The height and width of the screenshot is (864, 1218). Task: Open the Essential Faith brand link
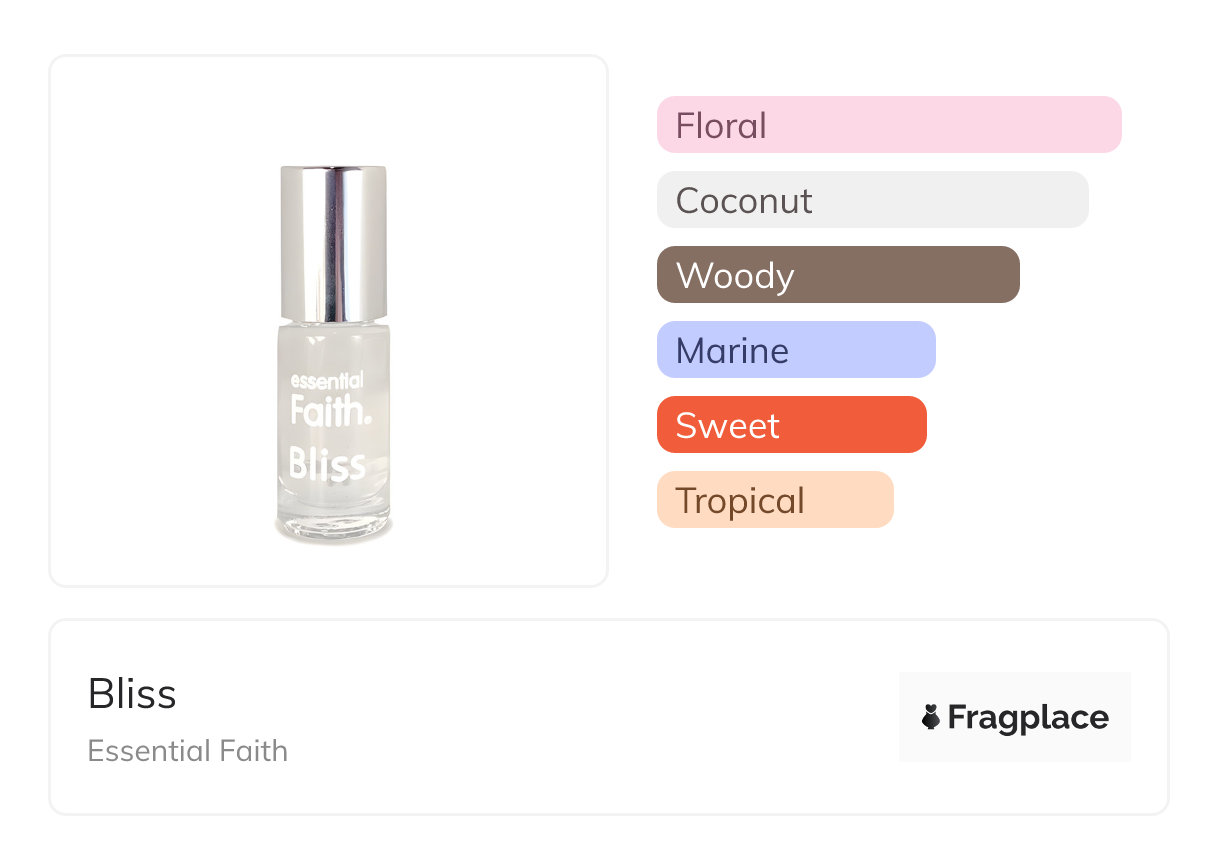187,751
